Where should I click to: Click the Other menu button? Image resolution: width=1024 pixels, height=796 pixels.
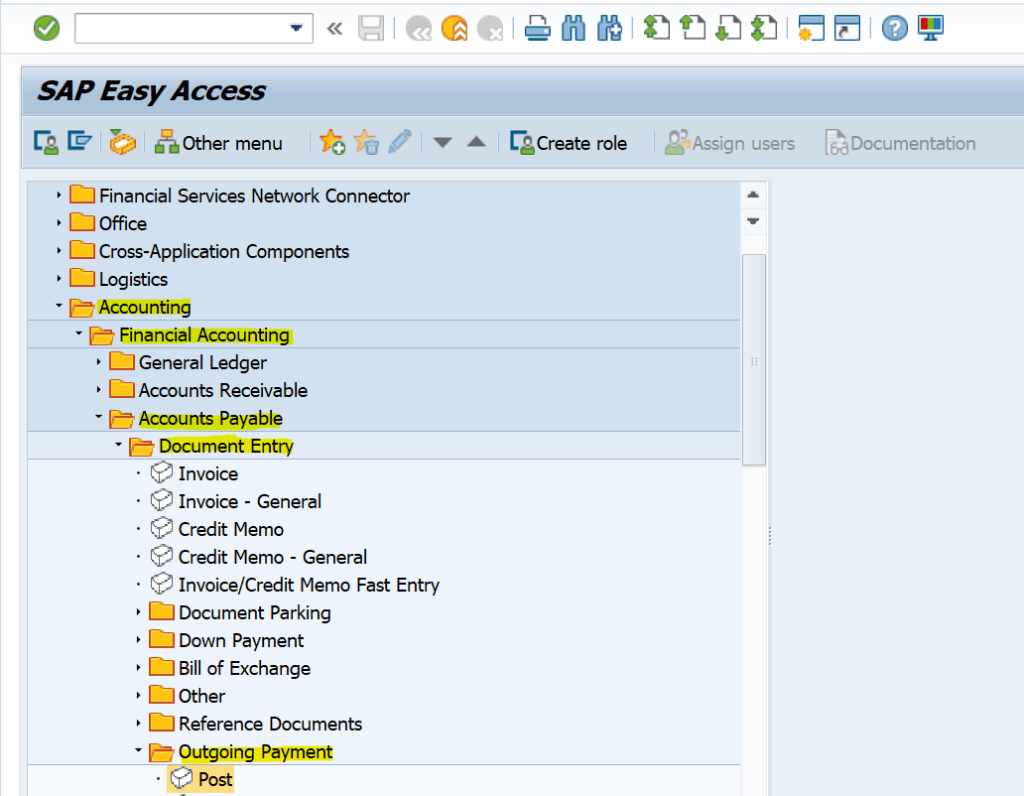[220, 143]
